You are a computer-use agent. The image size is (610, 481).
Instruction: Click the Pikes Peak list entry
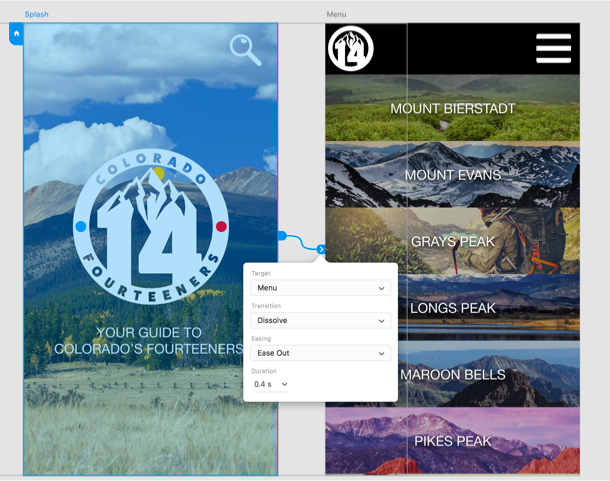click(x=453, y=441)
